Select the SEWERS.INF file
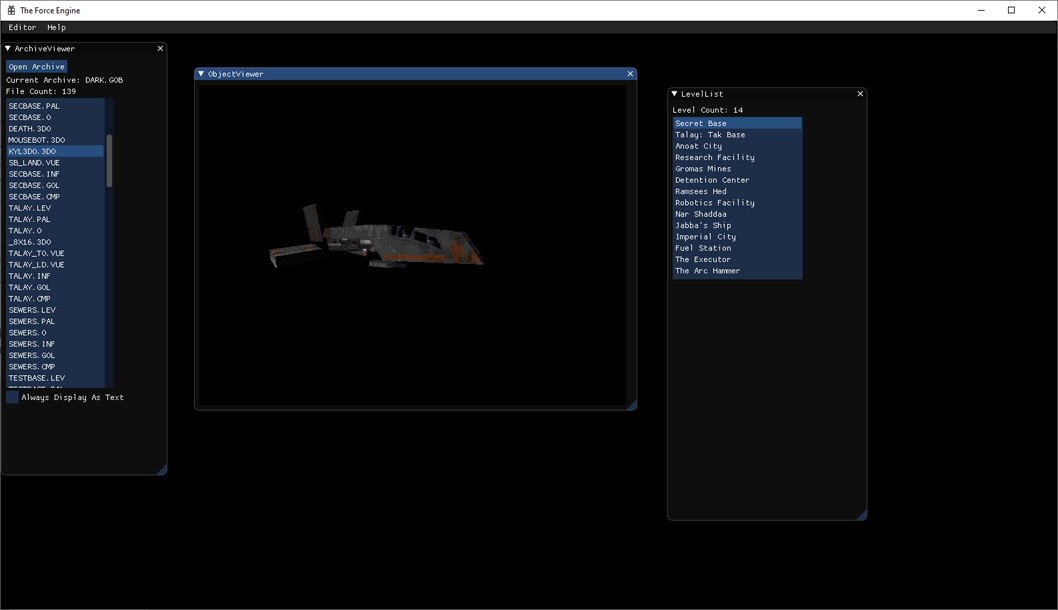 point(55,344)
